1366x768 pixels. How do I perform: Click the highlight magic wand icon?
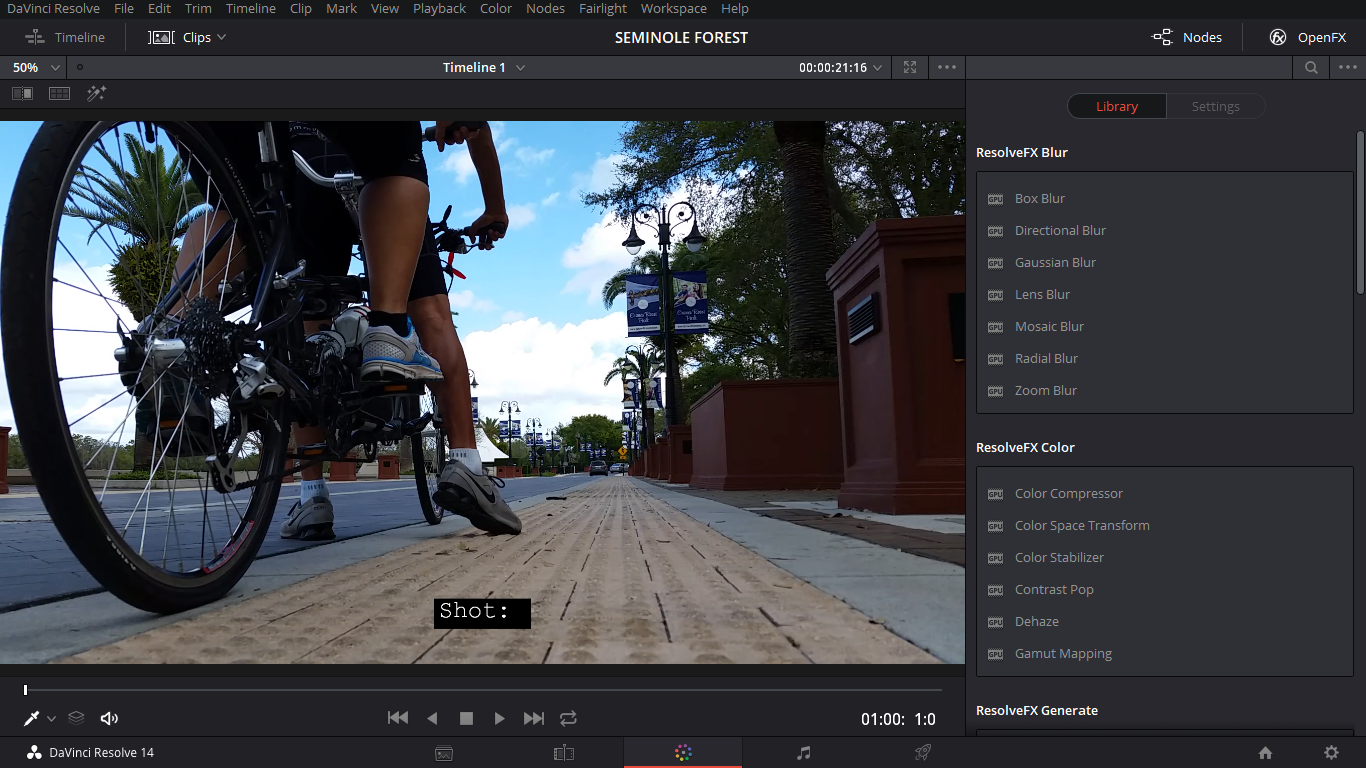(x=96, y=93)
